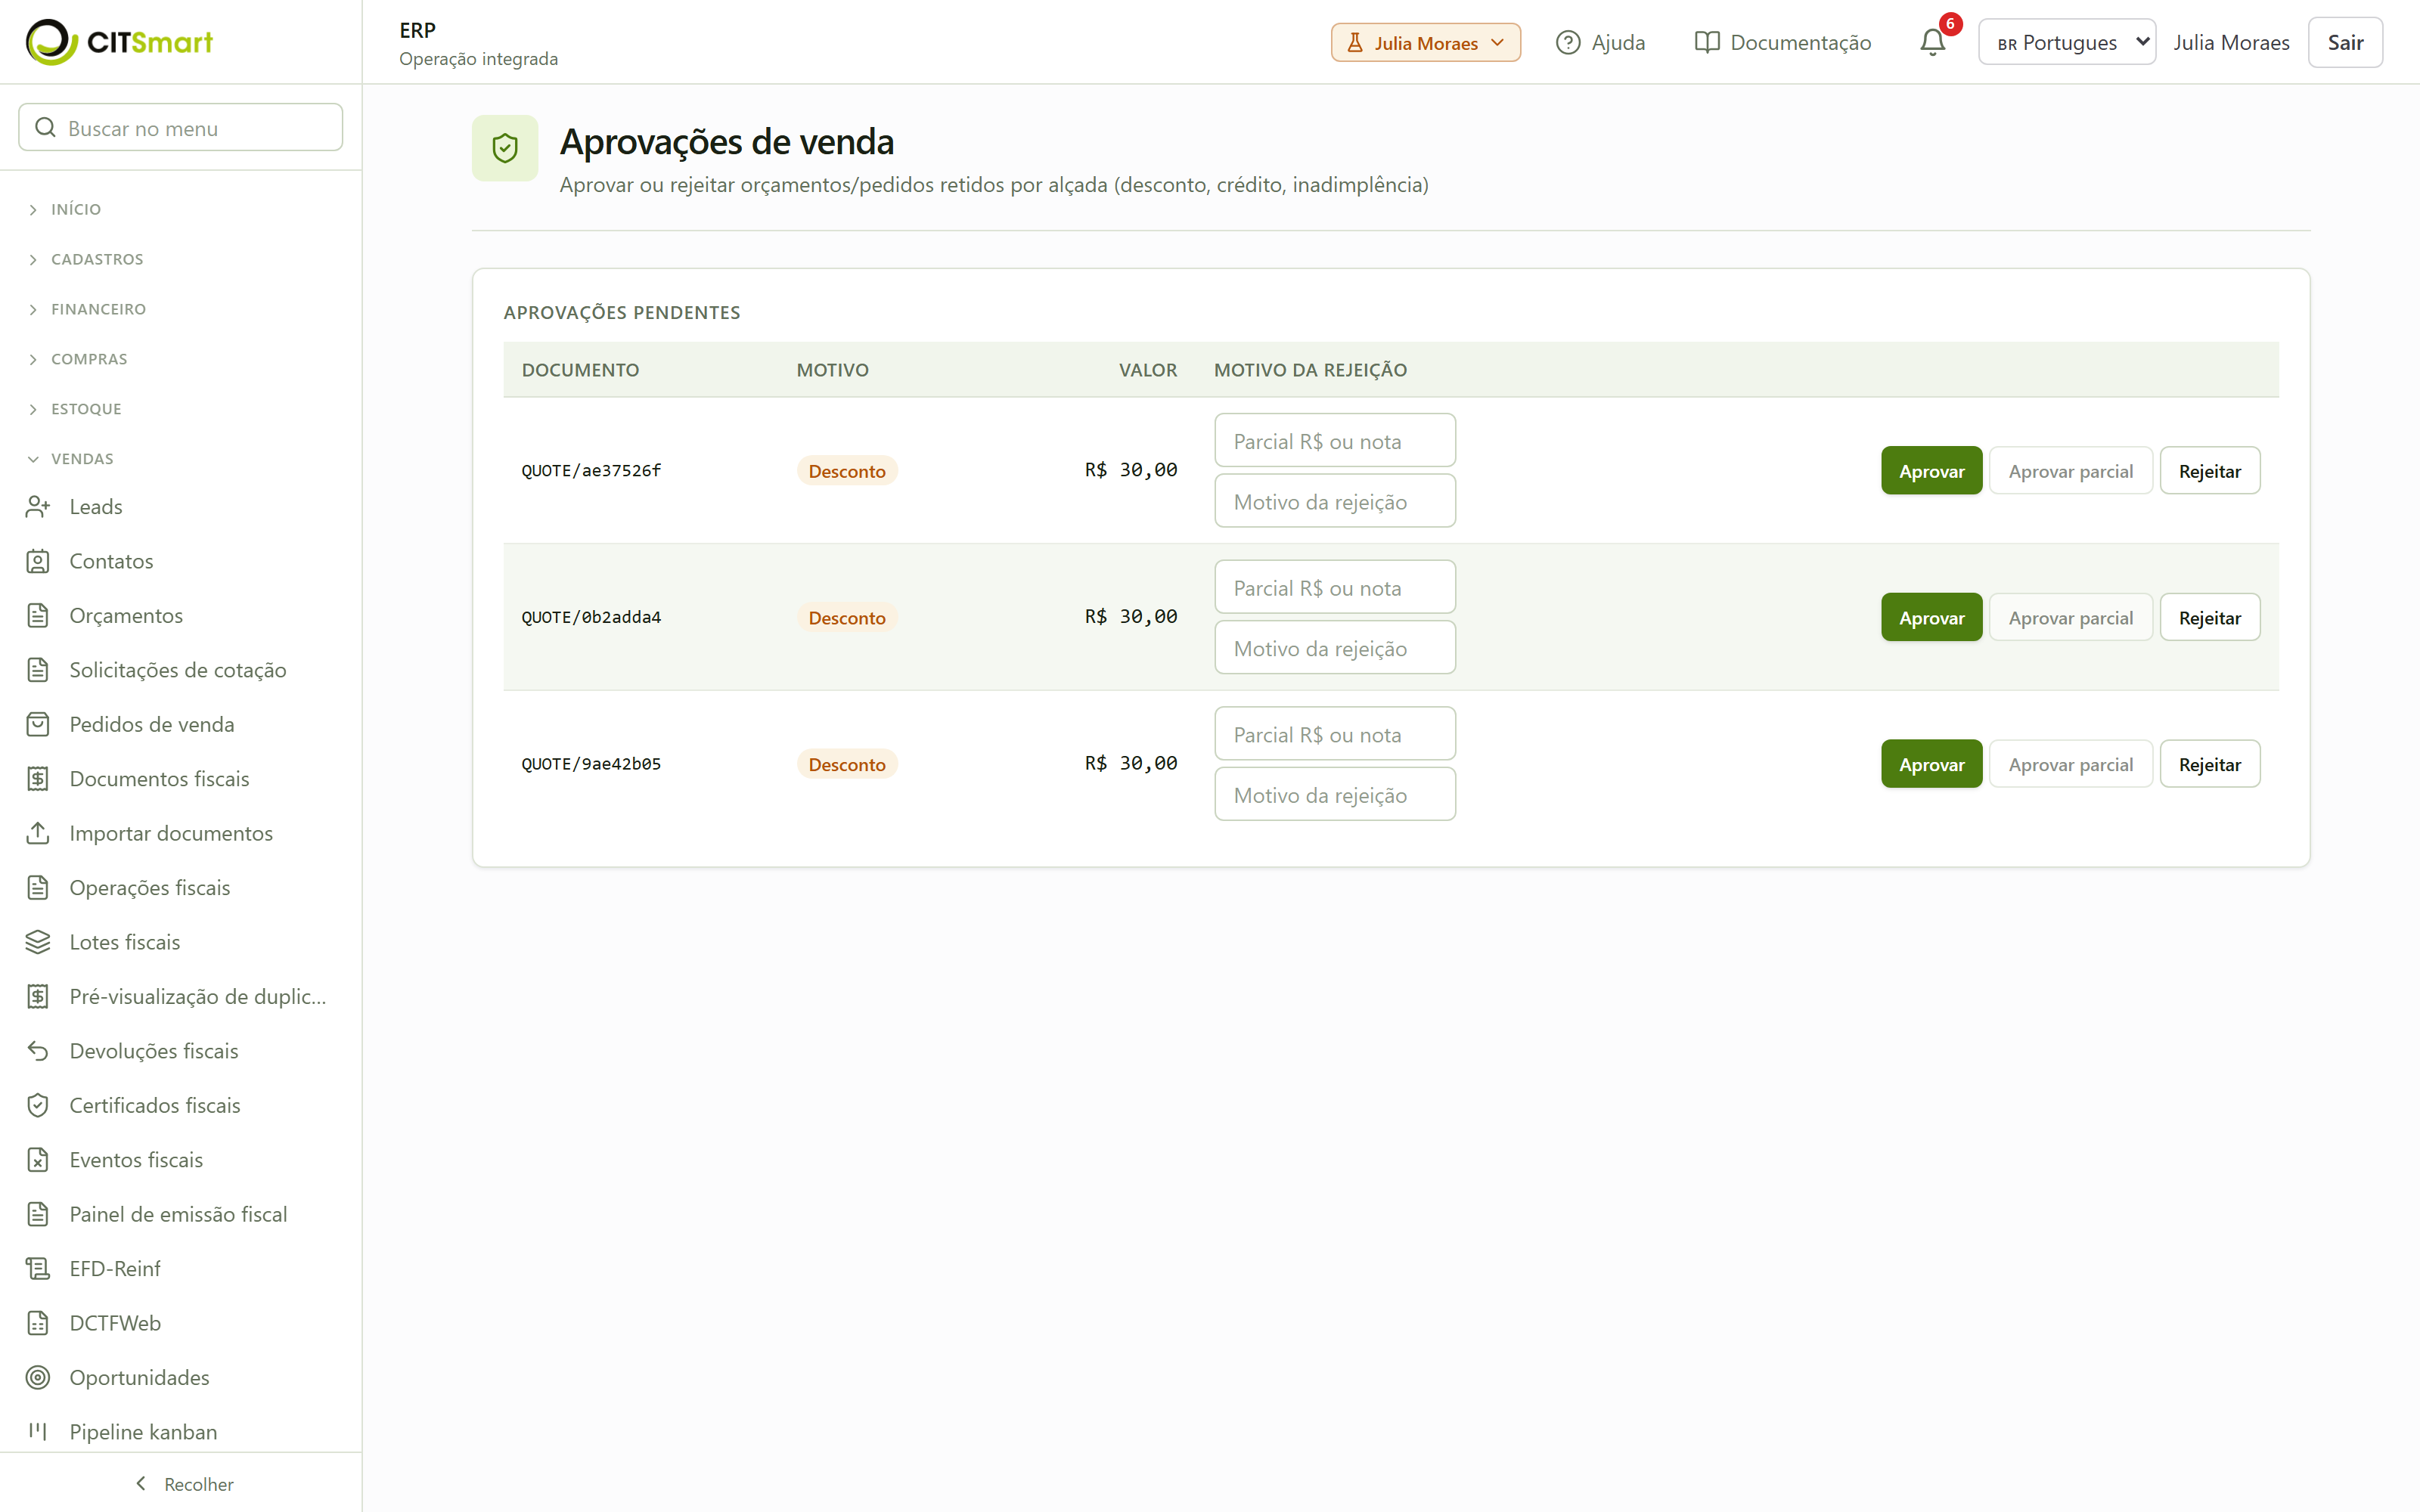Open the Documentação link
This screenshot has width=2420, height=1512.
(1783, 42)
